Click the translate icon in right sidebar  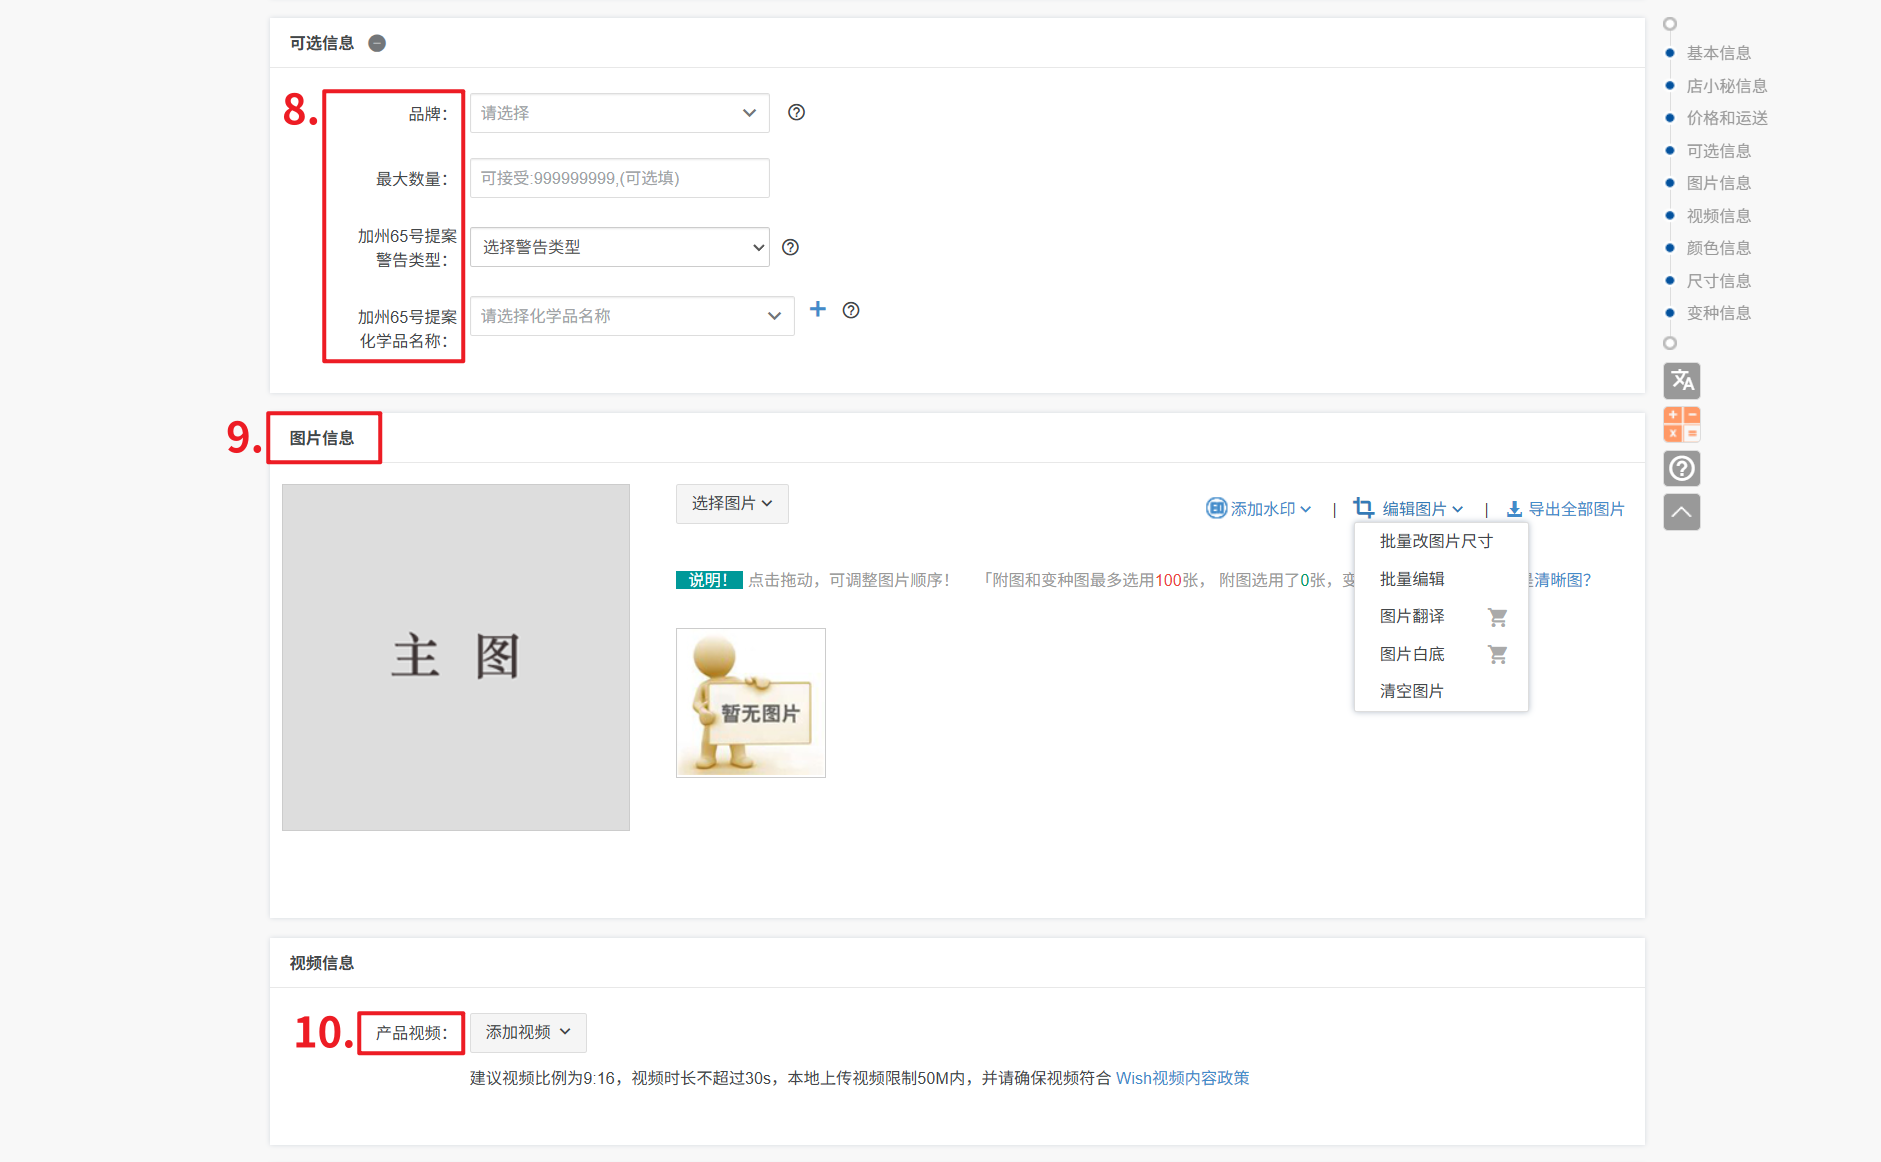(1681, 381)
